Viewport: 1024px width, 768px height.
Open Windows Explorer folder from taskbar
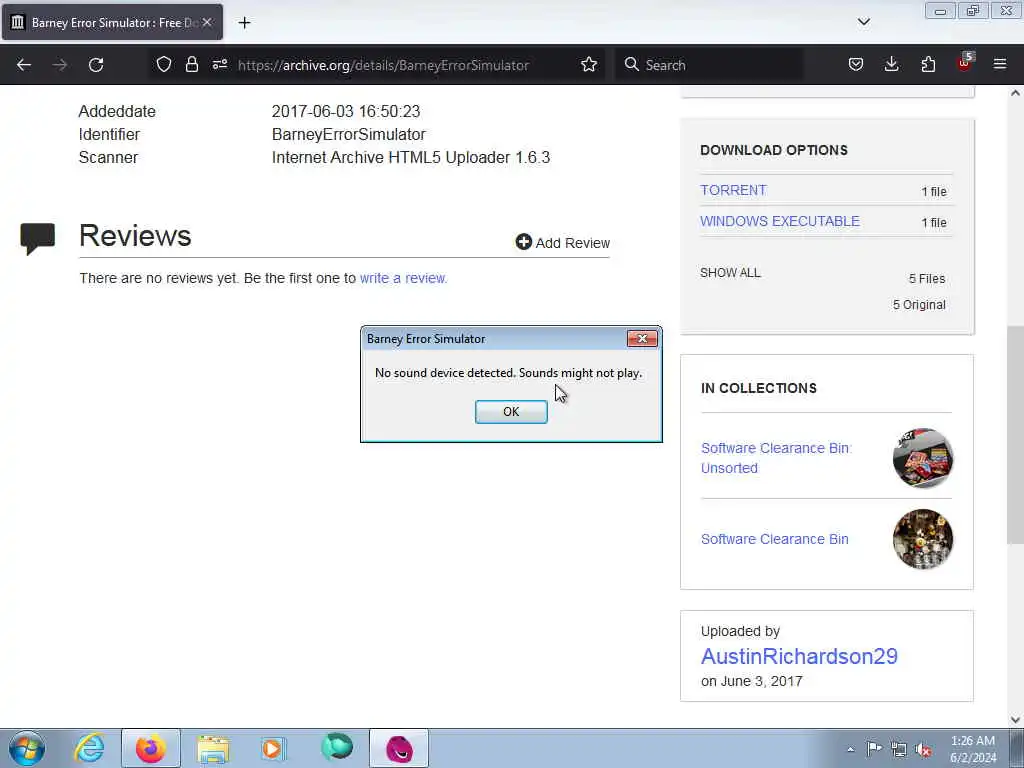pos(213,748)
